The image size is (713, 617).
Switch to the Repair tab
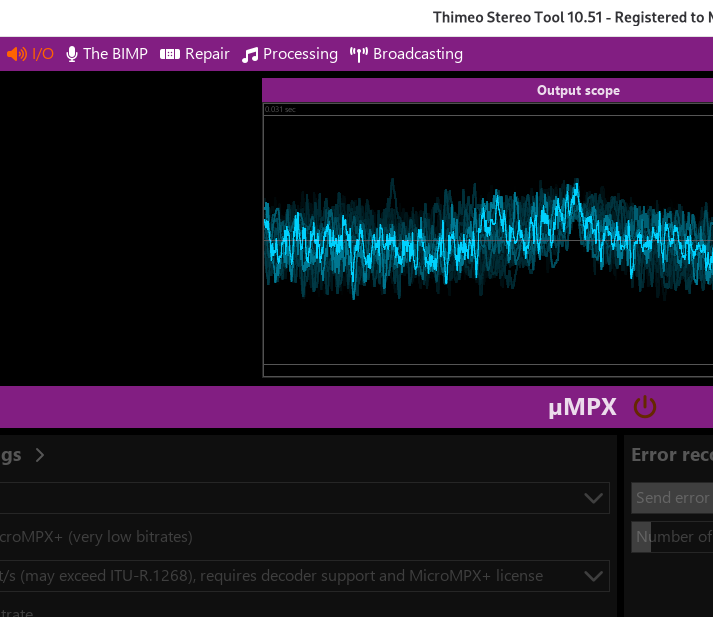coord(207,54)
